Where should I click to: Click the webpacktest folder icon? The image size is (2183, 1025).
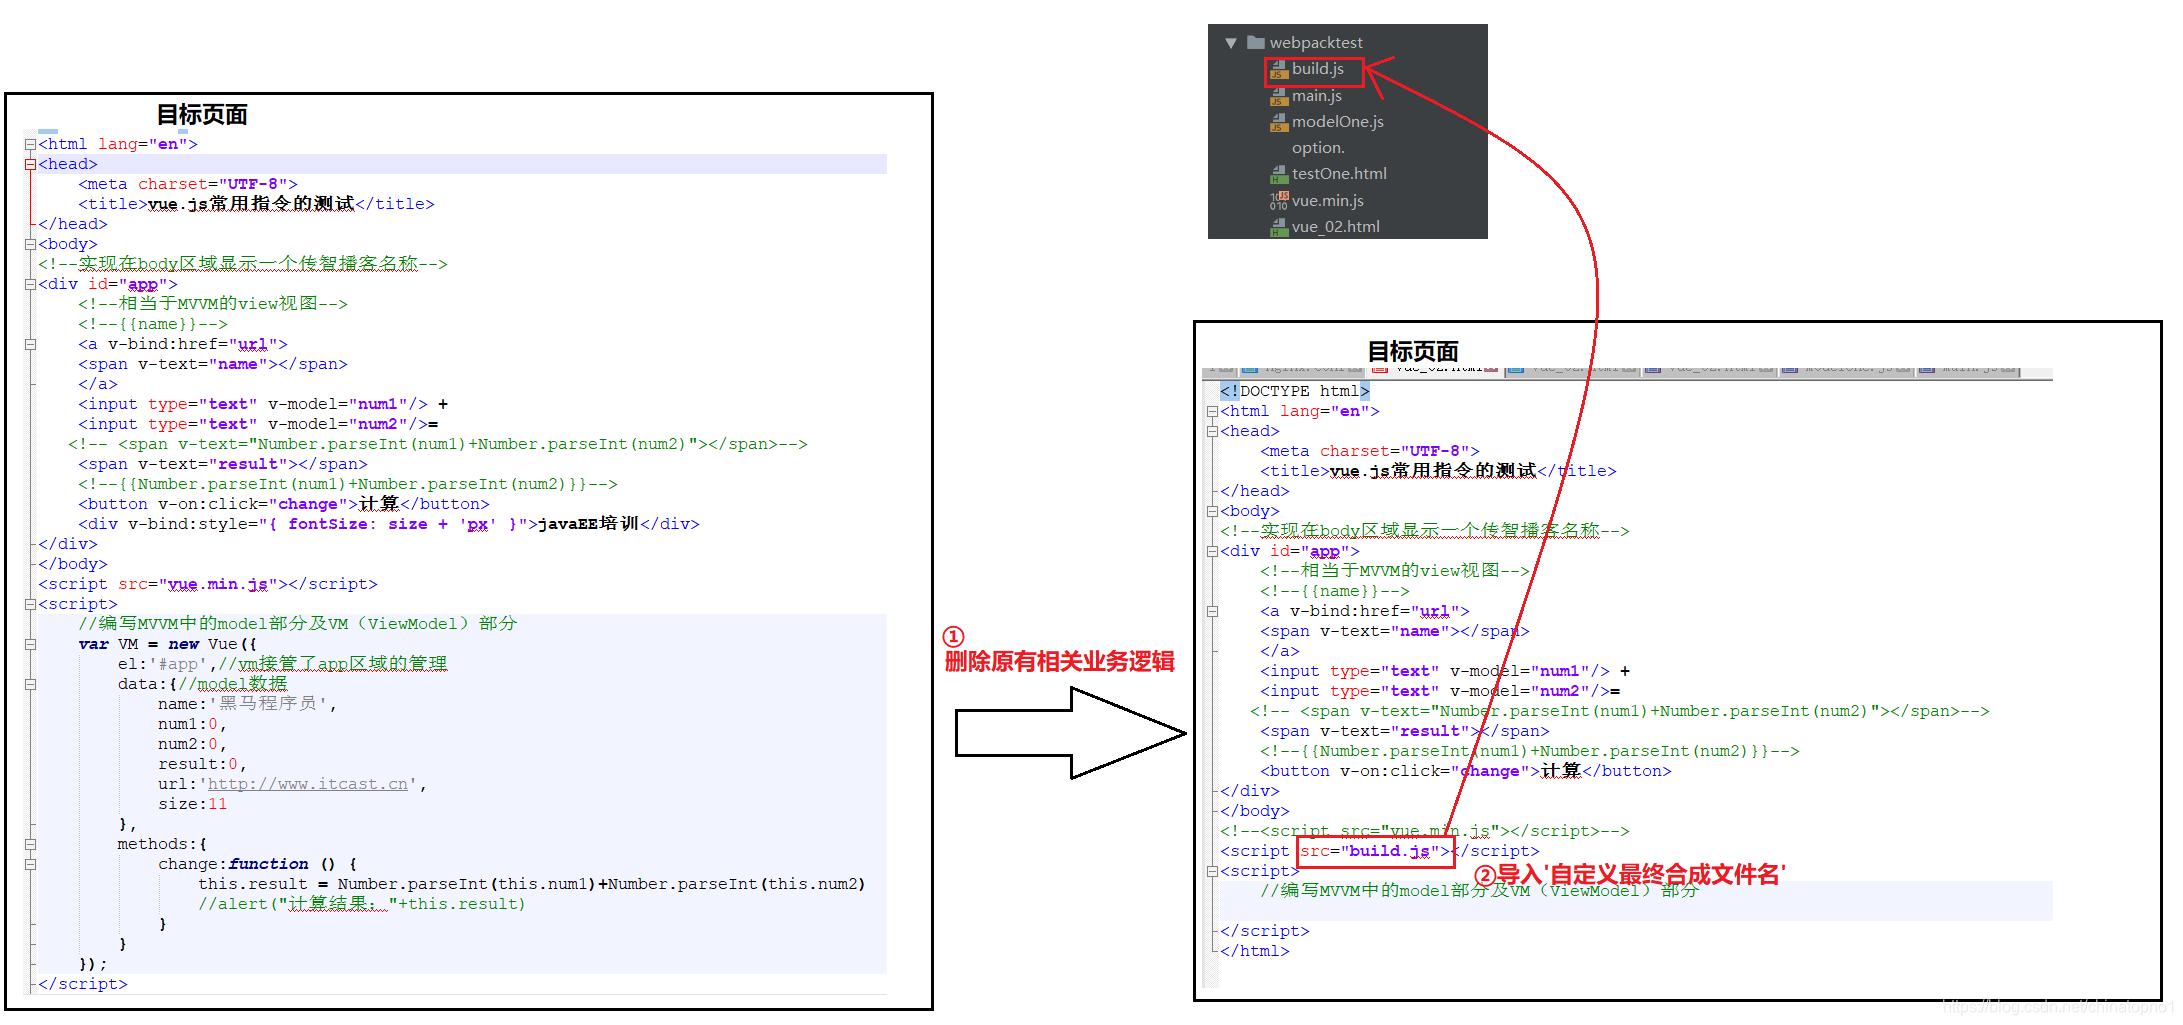click(1255, 42)
